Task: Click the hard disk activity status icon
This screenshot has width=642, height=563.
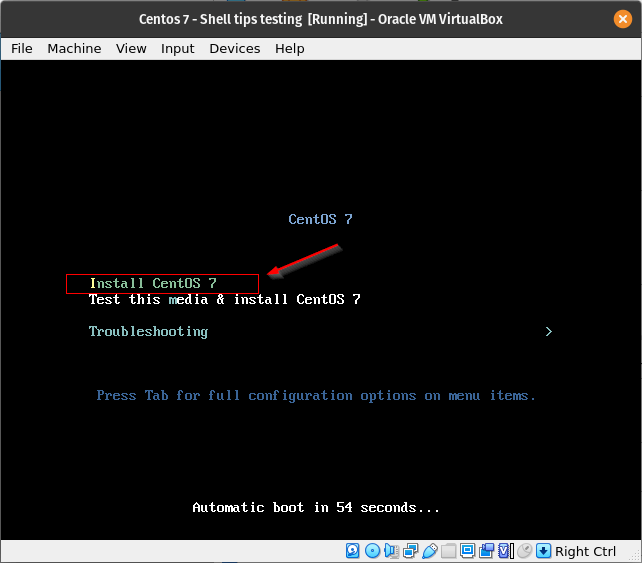Action: (353, 551)
